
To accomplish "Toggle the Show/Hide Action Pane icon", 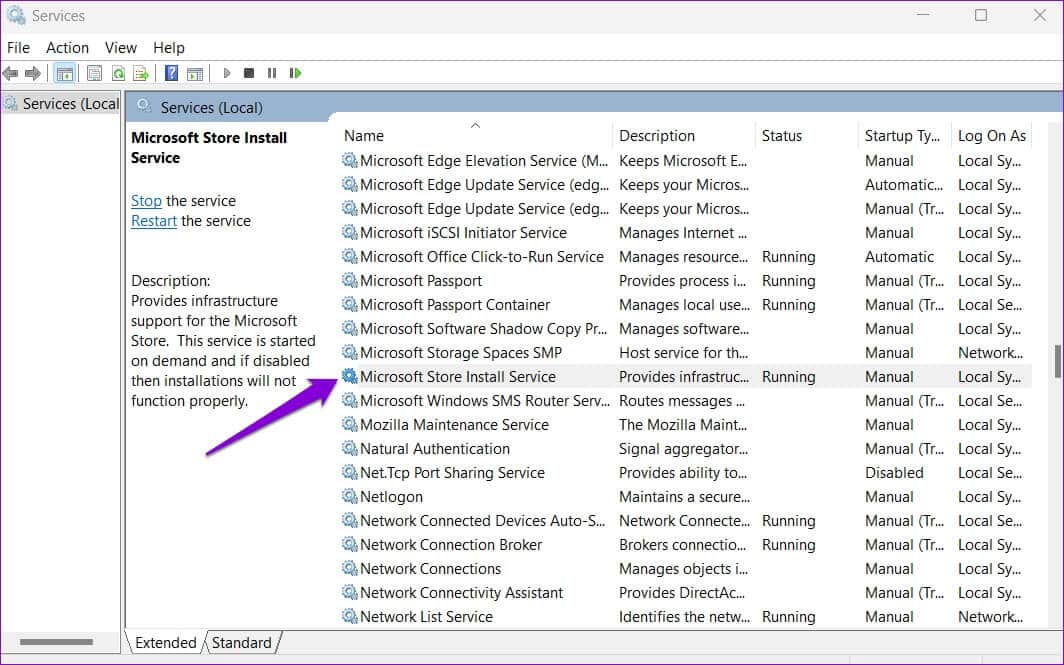I will point(195,73).
